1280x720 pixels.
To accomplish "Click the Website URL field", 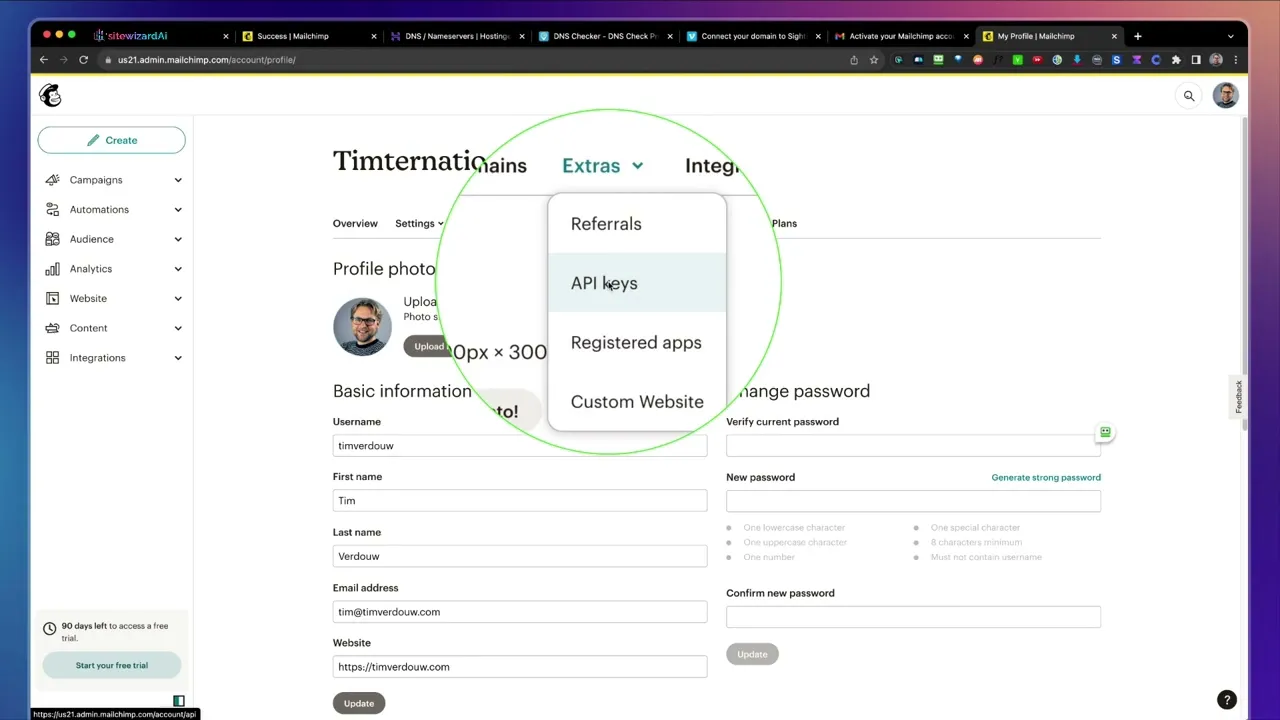I will coord(520,667).
